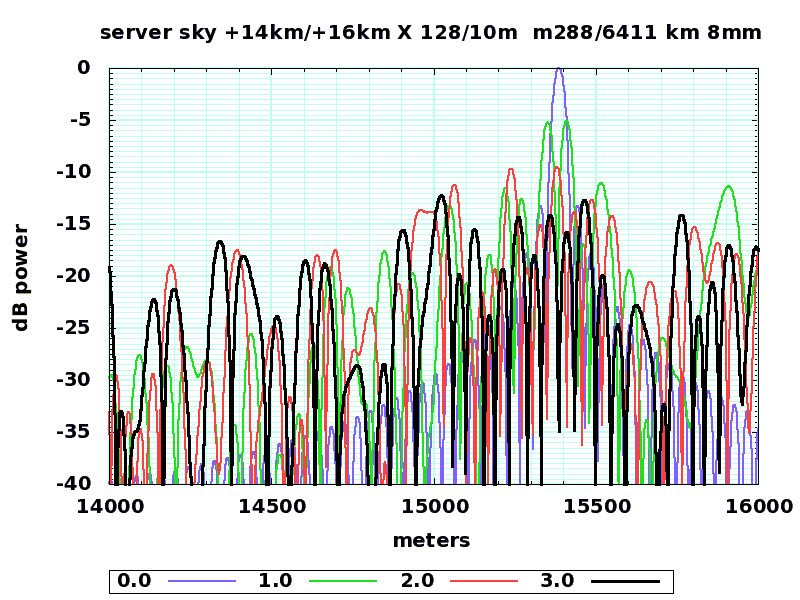Select the 0.0 legend label
This screenshot has width=800, height=600.
click(x=134, y=581)
